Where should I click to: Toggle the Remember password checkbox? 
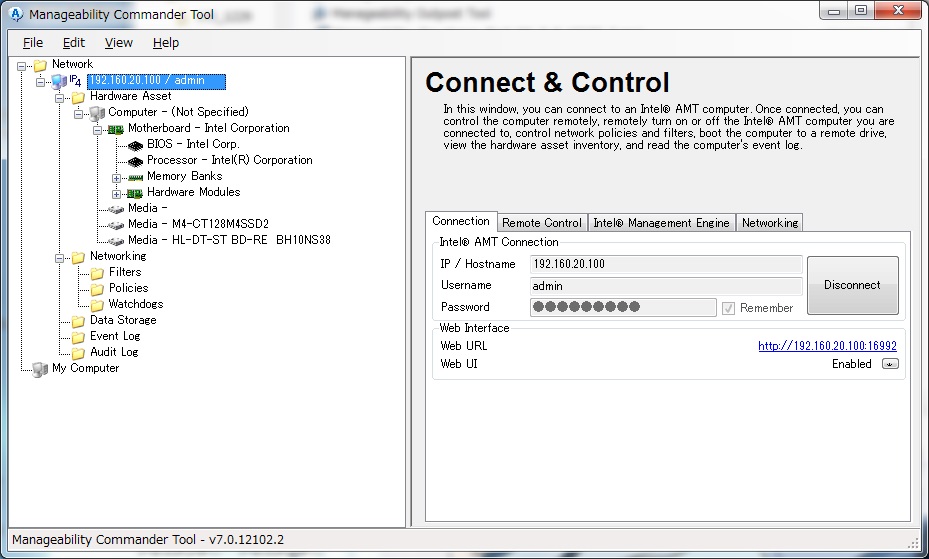(728, 308)
